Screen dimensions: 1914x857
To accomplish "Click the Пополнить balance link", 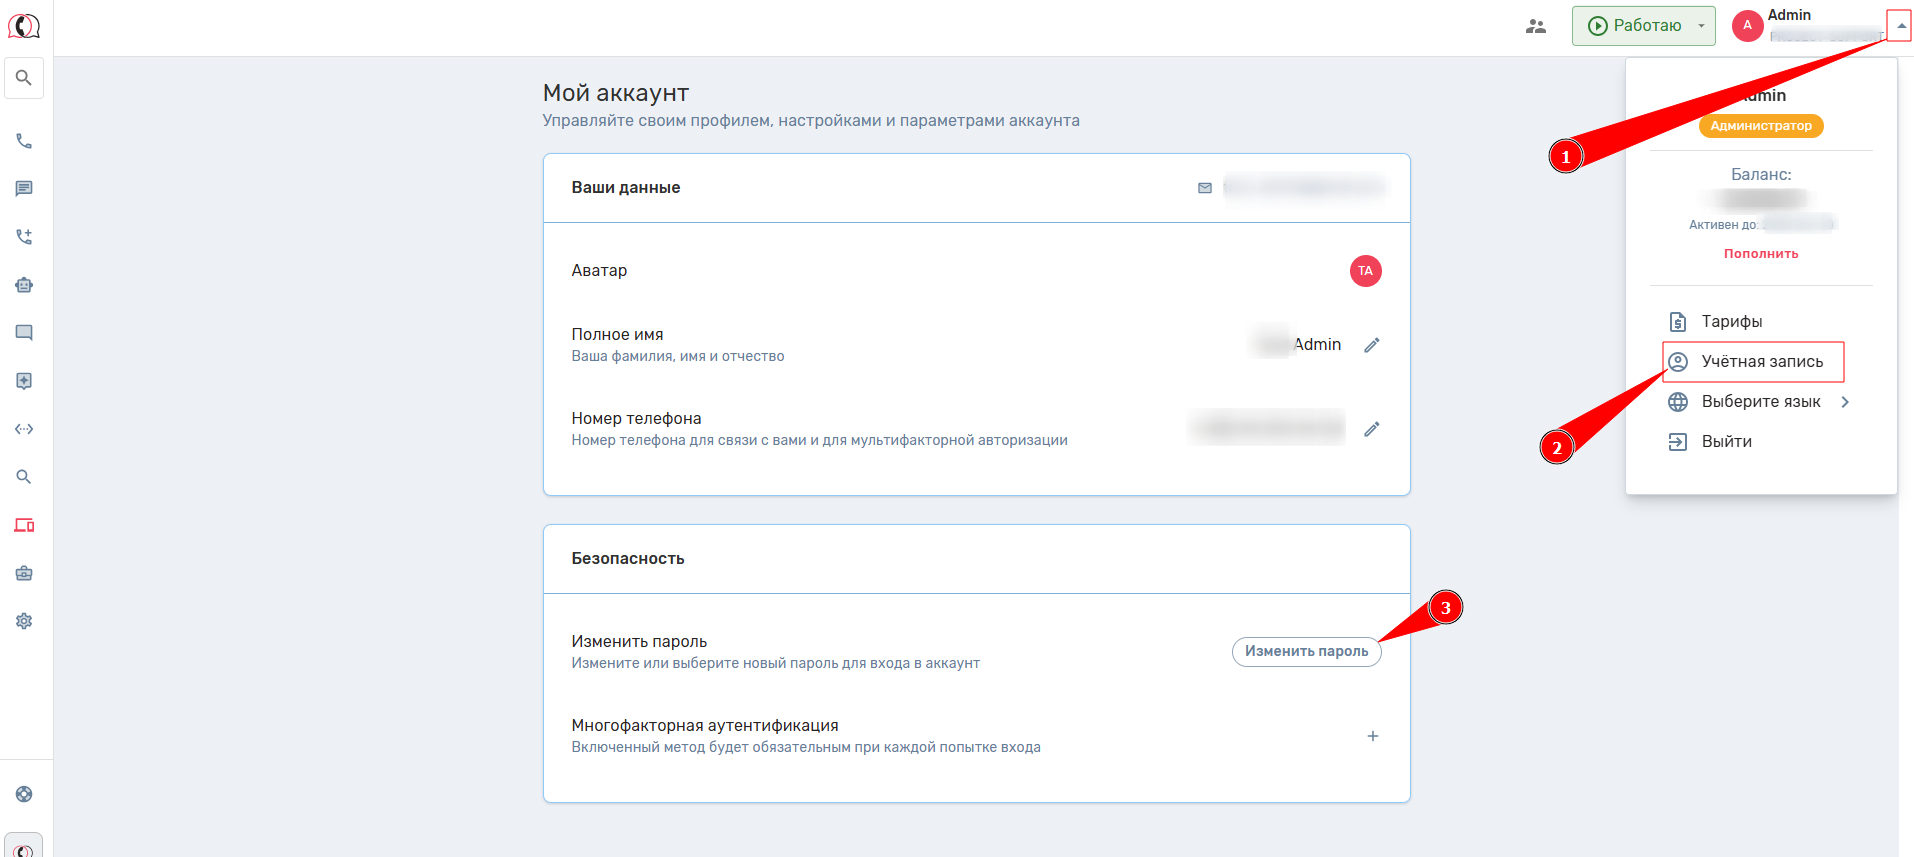I will click(1760, 254).
